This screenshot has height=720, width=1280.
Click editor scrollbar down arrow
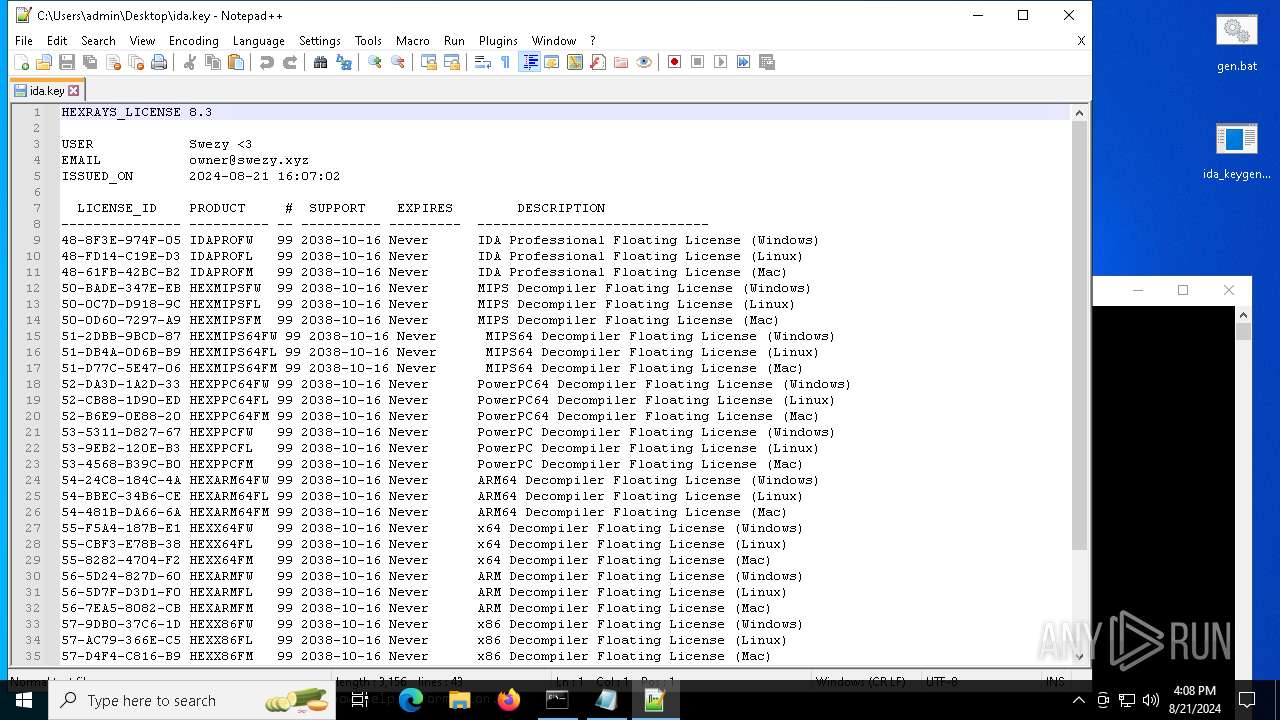(1079, 656)
